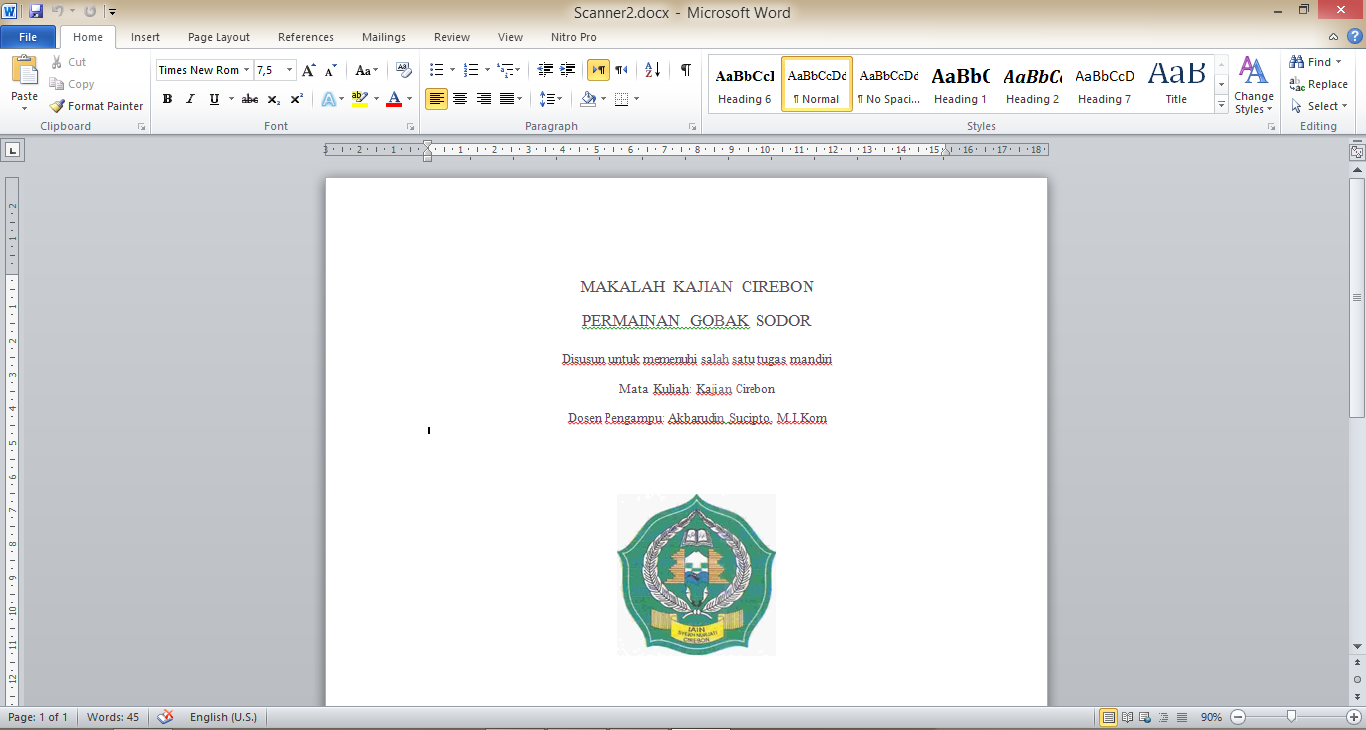The width and height of the screenshot is (1366, 730).
Task: Click the Replace button
Action: [1319, 84]
